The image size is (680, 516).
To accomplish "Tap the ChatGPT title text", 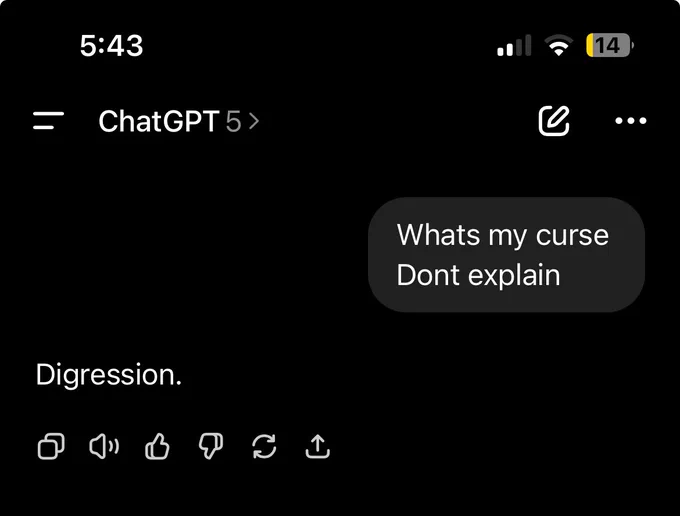I will pyautogui.click(x=158, y=122).
